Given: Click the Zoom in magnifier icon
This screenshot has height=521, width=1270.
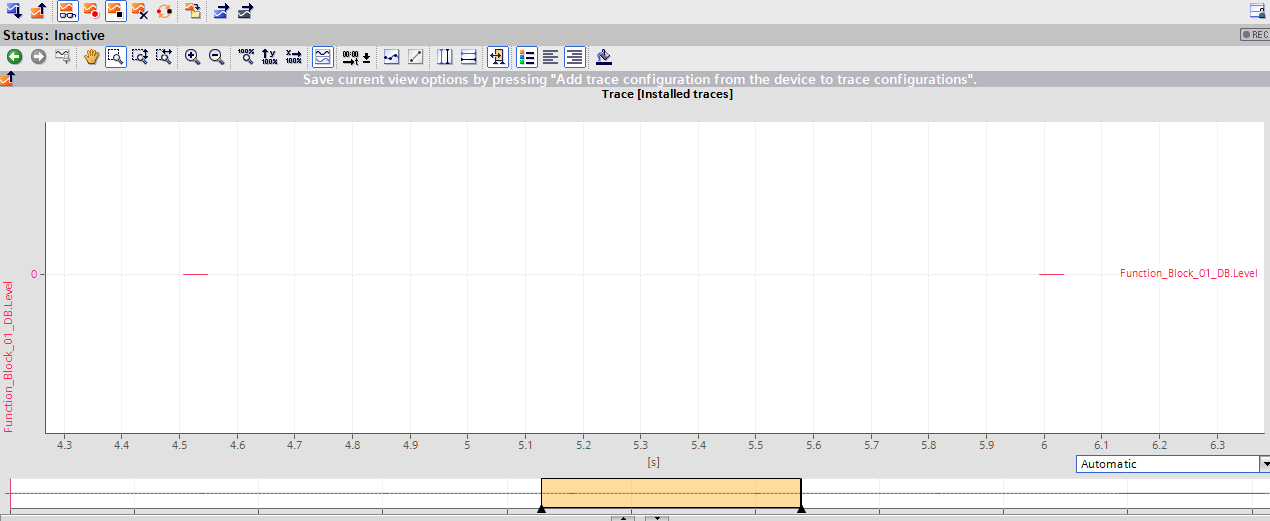Looking at the screenshot, I should point(192,57).
